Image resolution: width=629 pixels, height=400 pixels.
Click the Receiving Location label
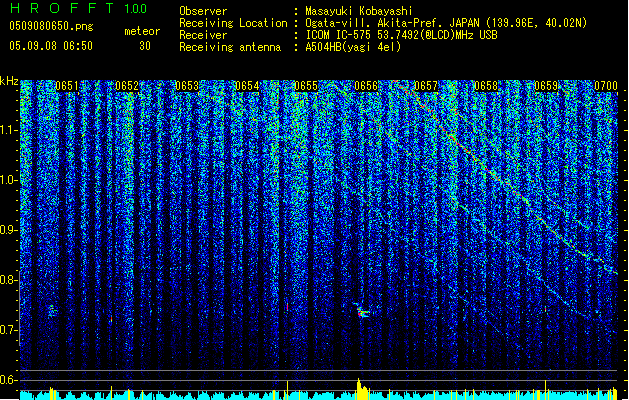(233, 23)
